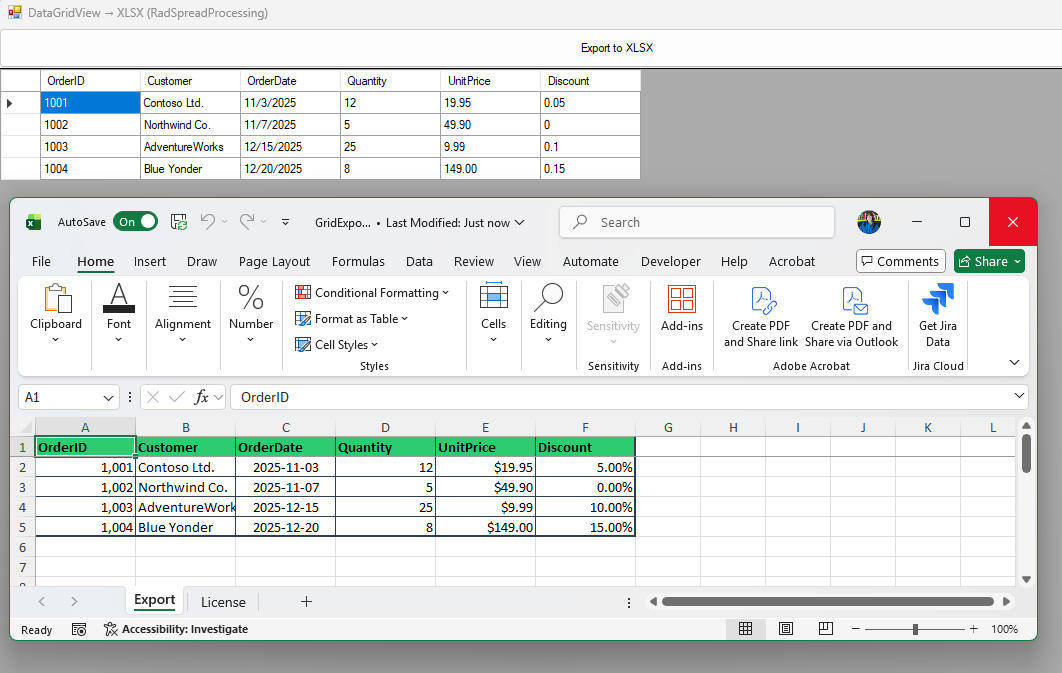The image size is (1062, 673).
Task: Switch to Page Layout view icon
Action: coord(786,629)
